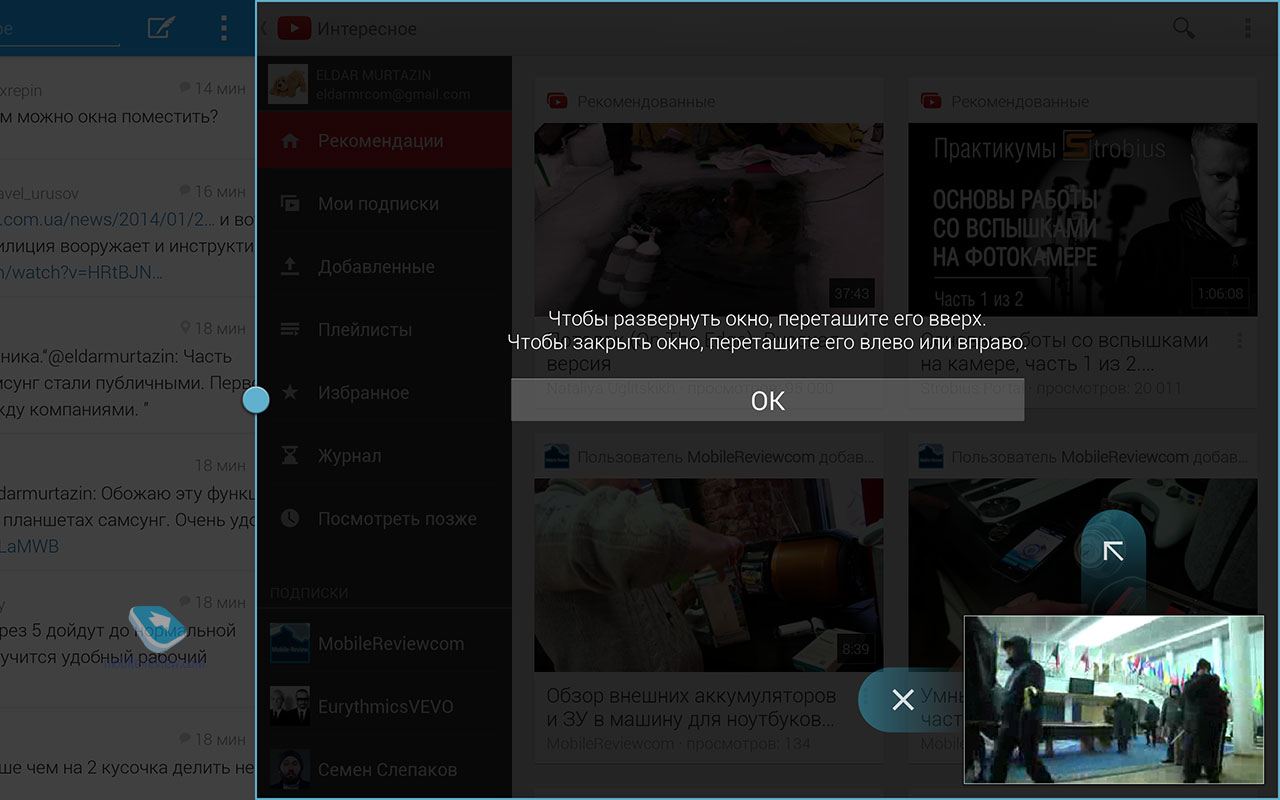Image resolution: width=1280 pixels, height=800 pixels.
Task: Close floating video with X button
Action: pyautogui.click(x=902, y=700)
